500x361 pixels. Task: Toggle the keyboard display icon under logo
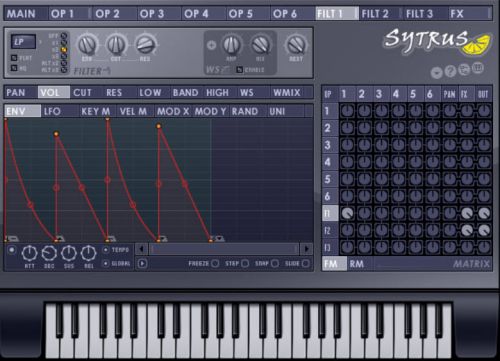click(478, 68)
